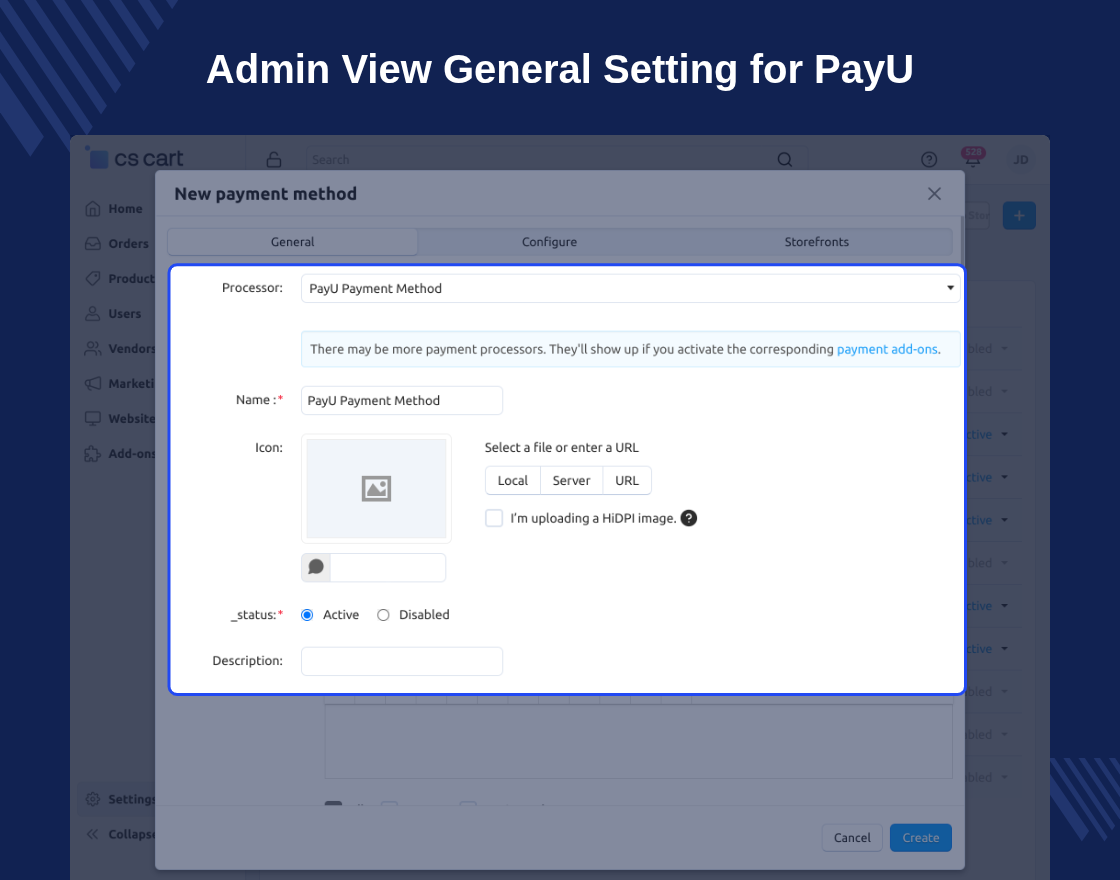The height and width of the screenshot is (880, 1120).
Task: Cancel the new payment method
Action: 852,838
